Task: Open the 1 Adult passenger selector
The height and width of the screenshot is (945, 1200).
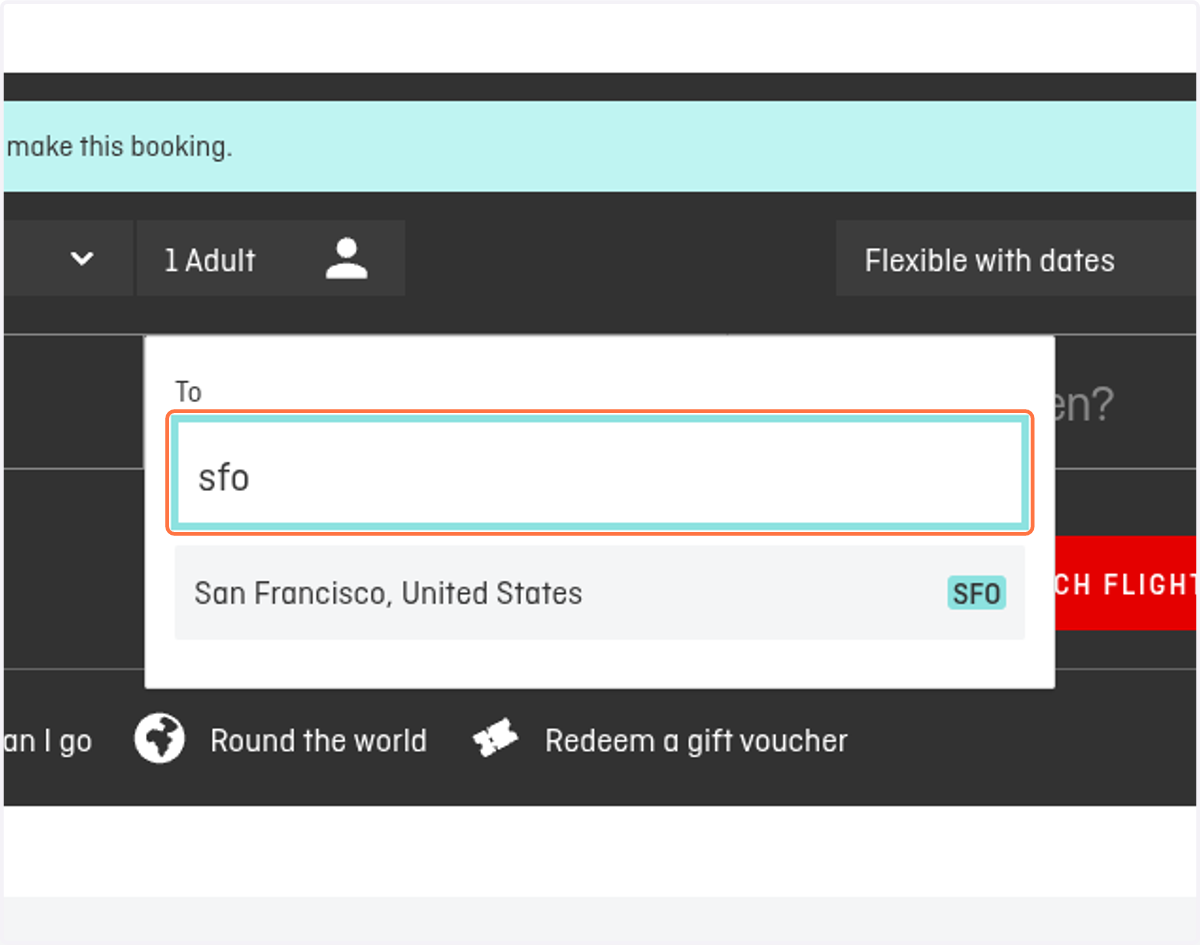Action: [271, 258]
